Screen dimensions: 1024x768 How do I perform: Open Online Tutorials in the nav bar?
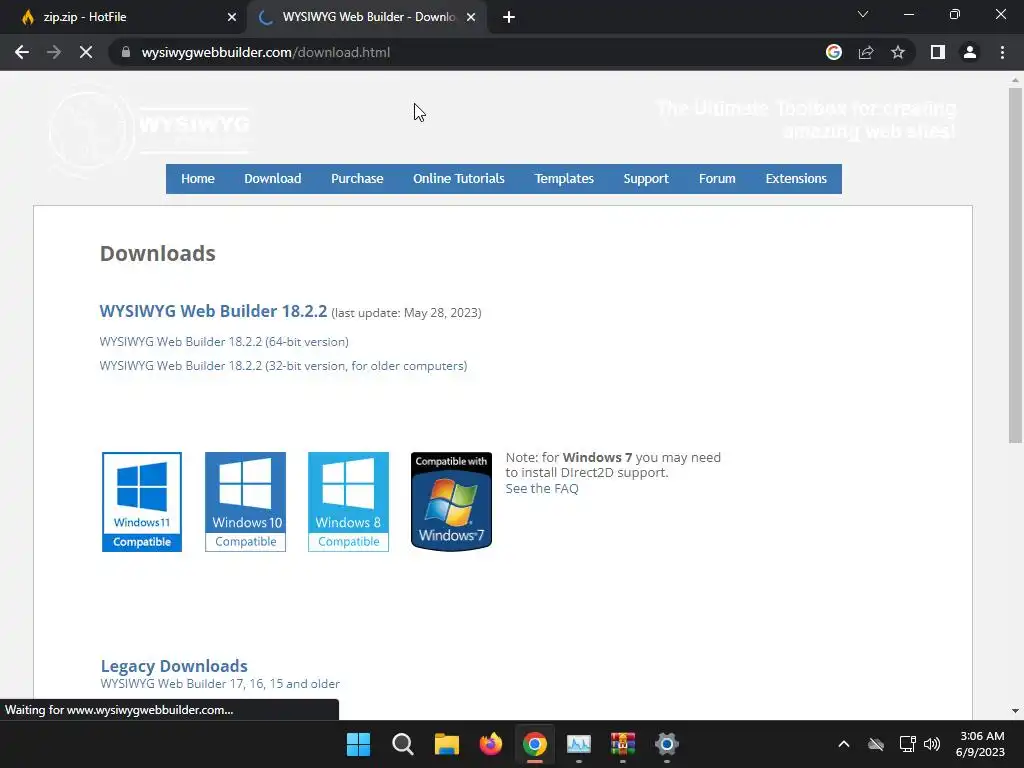click(x=458, y=178)
